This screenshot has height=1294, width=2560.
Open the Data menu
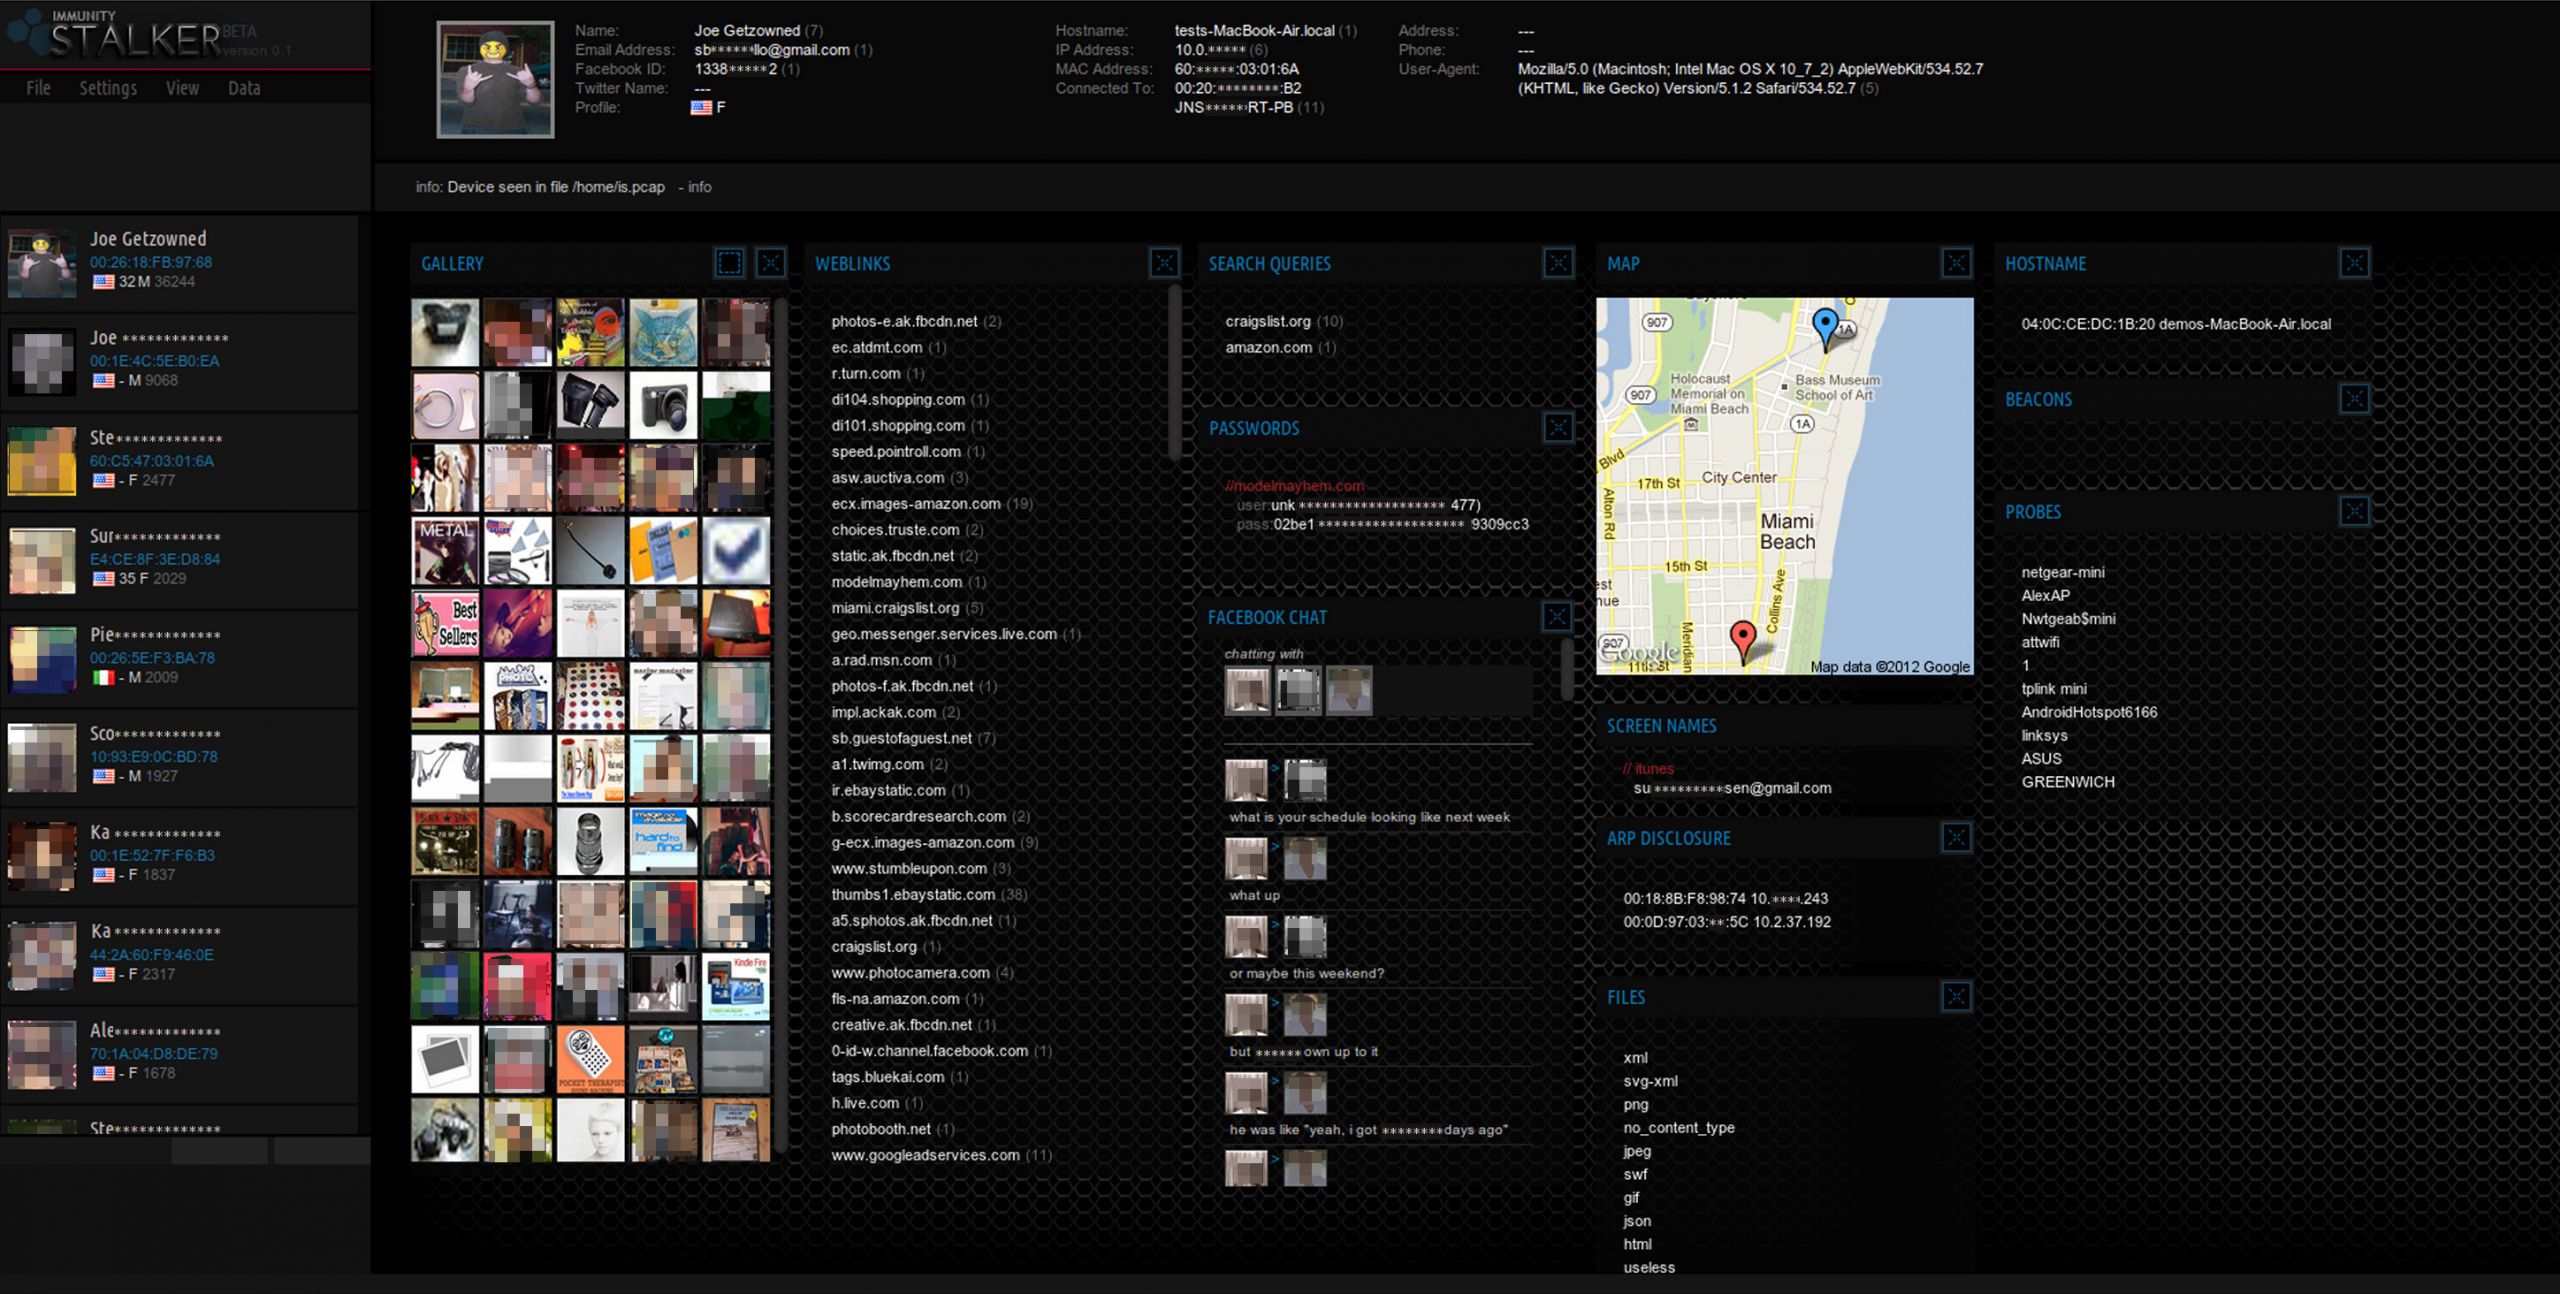(x=244, y=88)
